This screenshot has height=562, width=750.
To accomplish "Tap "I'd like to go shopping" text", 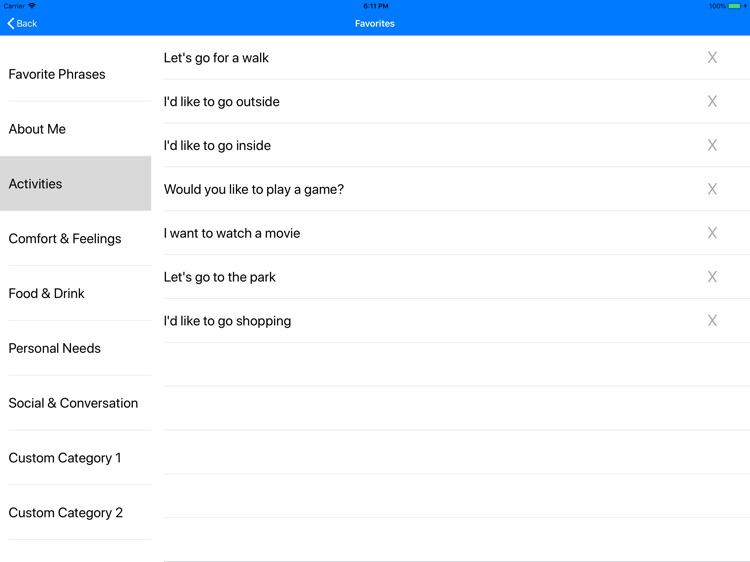I will click(227, 321).
